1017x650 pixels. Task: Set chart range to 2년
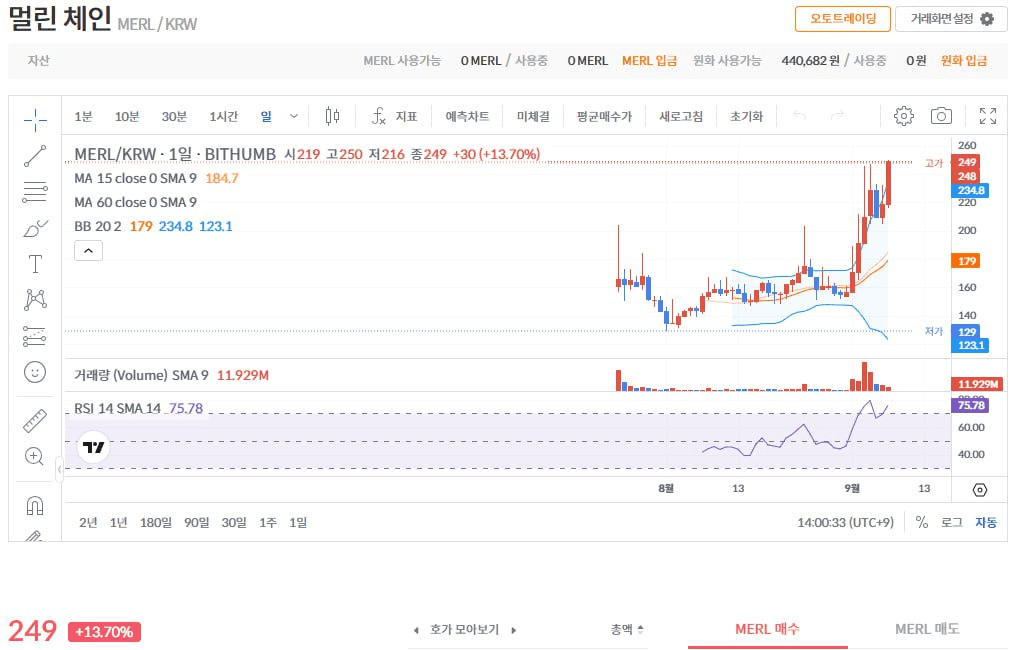[88, 522]
